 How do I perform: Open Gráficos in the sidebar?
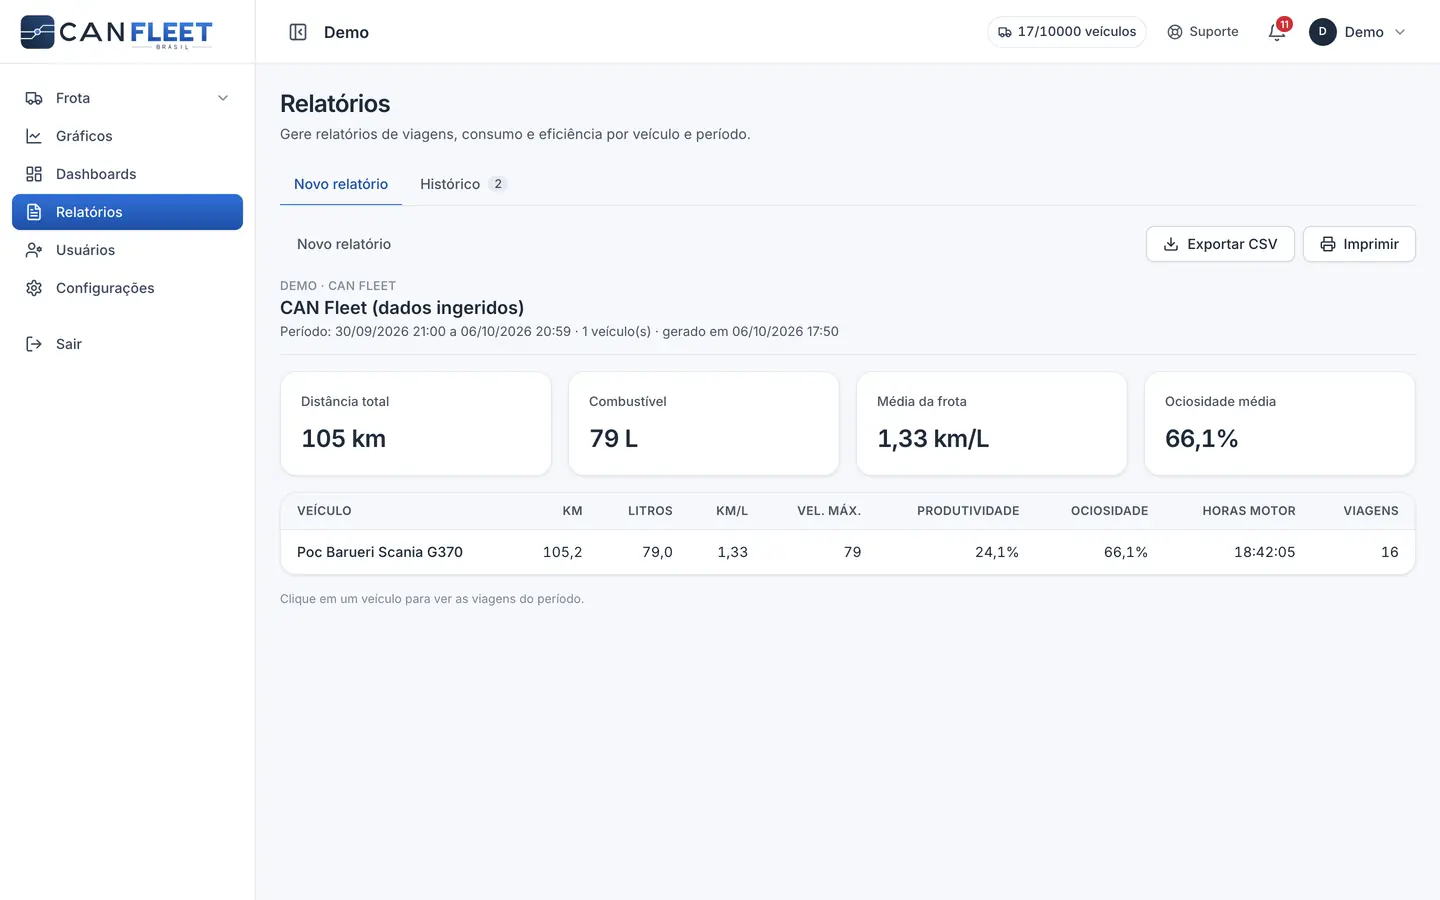(x=127, y=136)
